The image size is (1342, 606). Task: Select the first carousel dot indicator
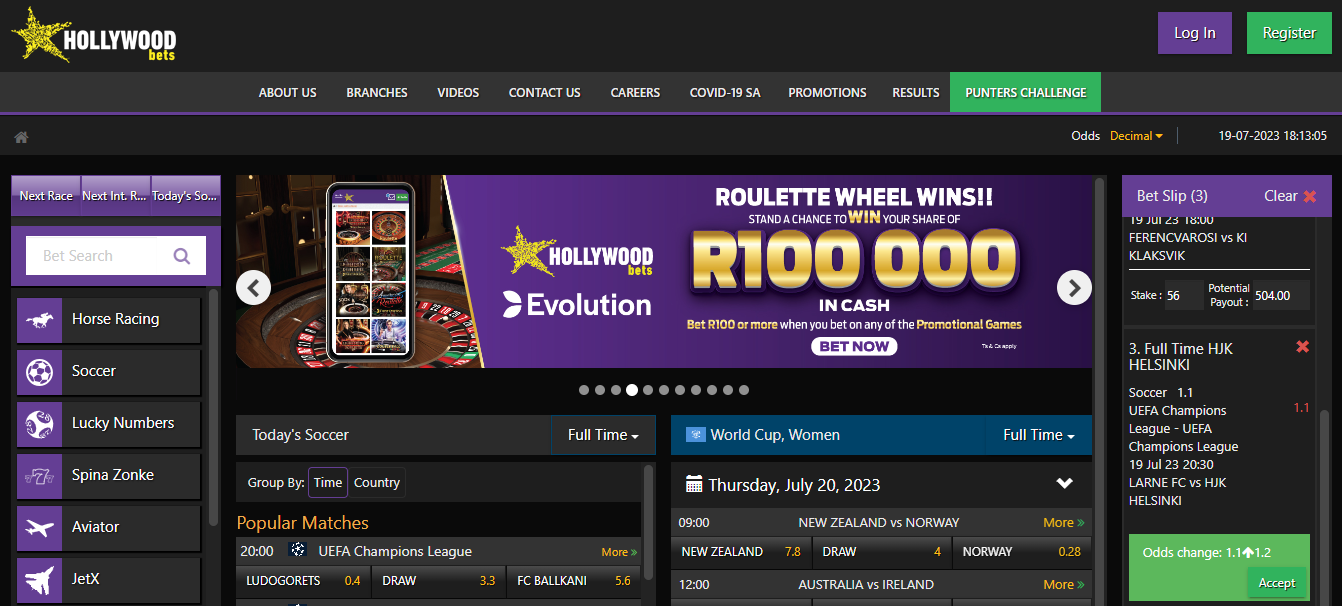584,390
